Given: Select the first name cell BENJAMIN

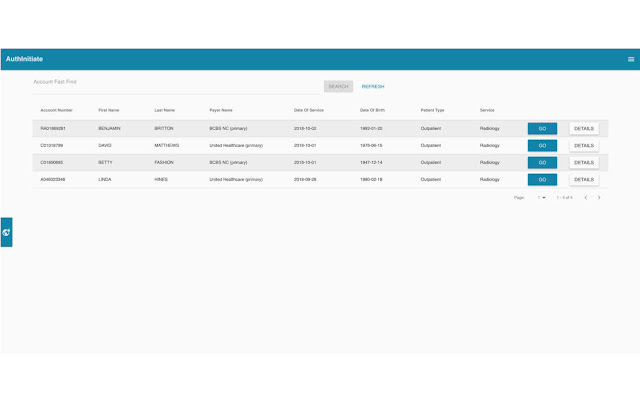Looking at the screenshot, I should pos(109,129).
